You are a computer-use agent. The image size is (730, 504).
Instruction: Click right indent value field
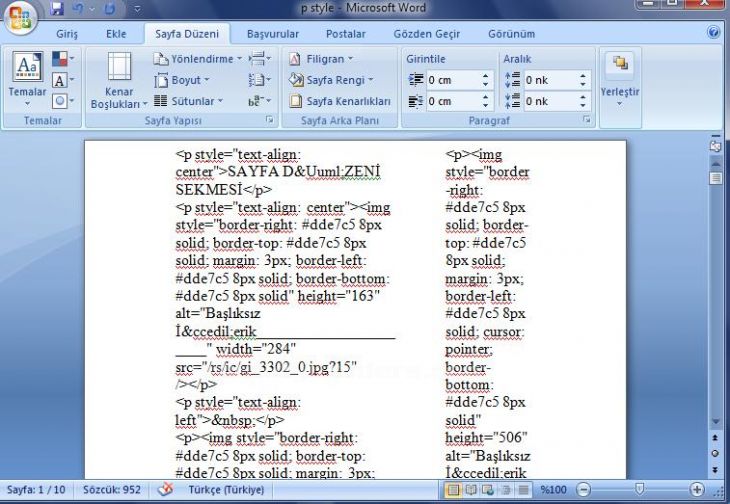point(453,101)
